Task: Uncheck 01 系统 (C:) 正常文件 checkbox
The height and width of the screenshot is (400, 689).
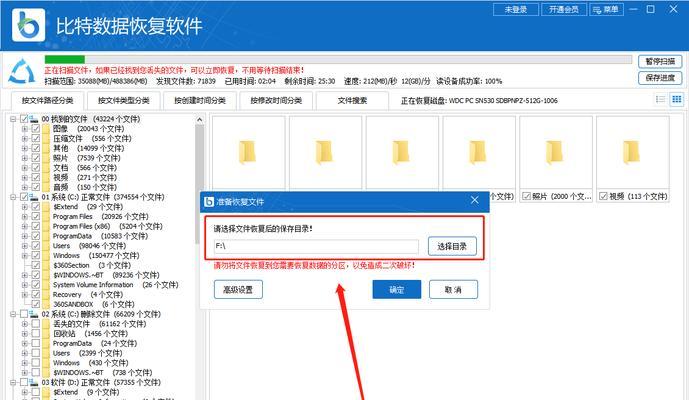Action: point(24,197)
